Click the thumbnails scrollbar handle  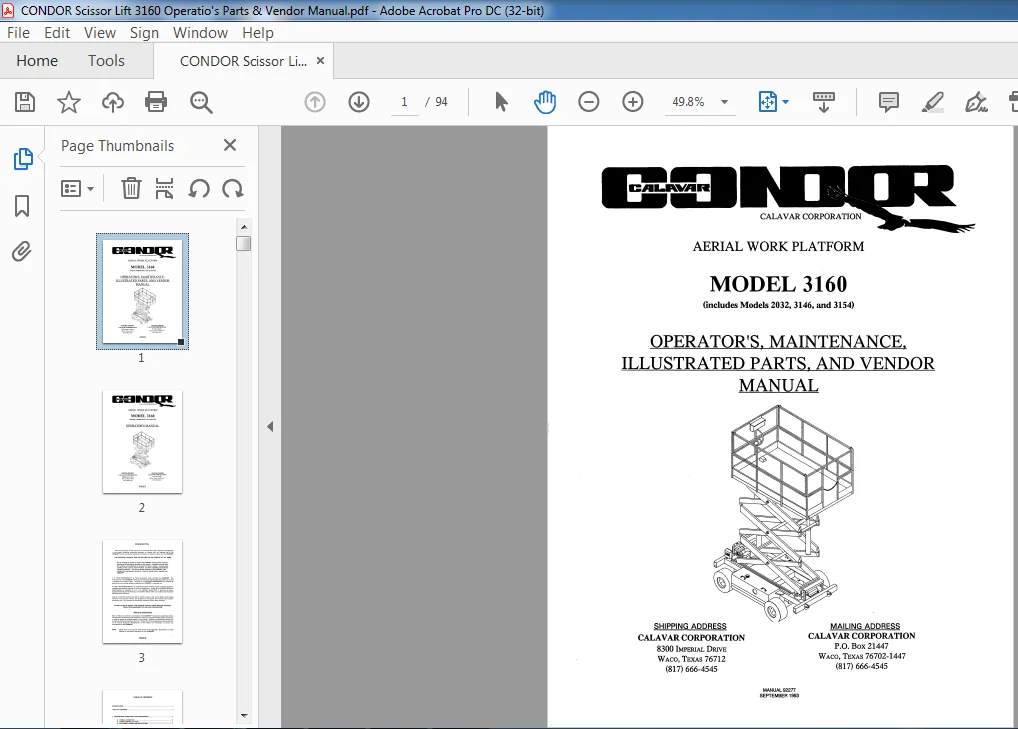point(244,243)
